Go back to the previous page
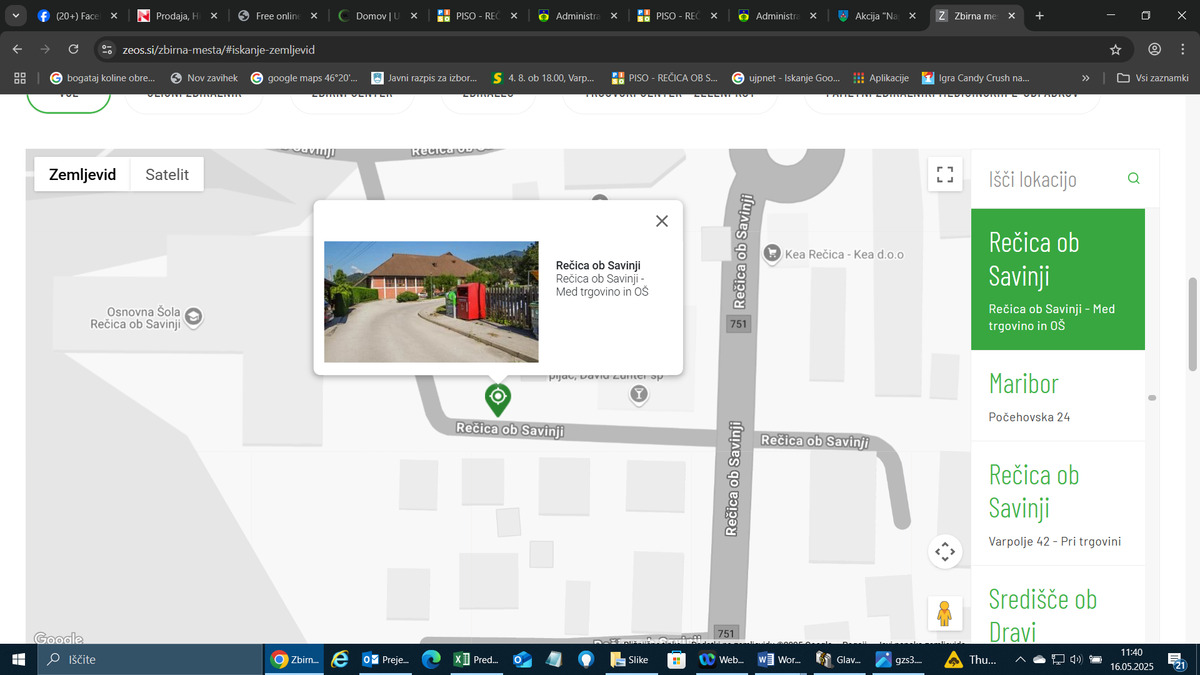 coord(17,49)
